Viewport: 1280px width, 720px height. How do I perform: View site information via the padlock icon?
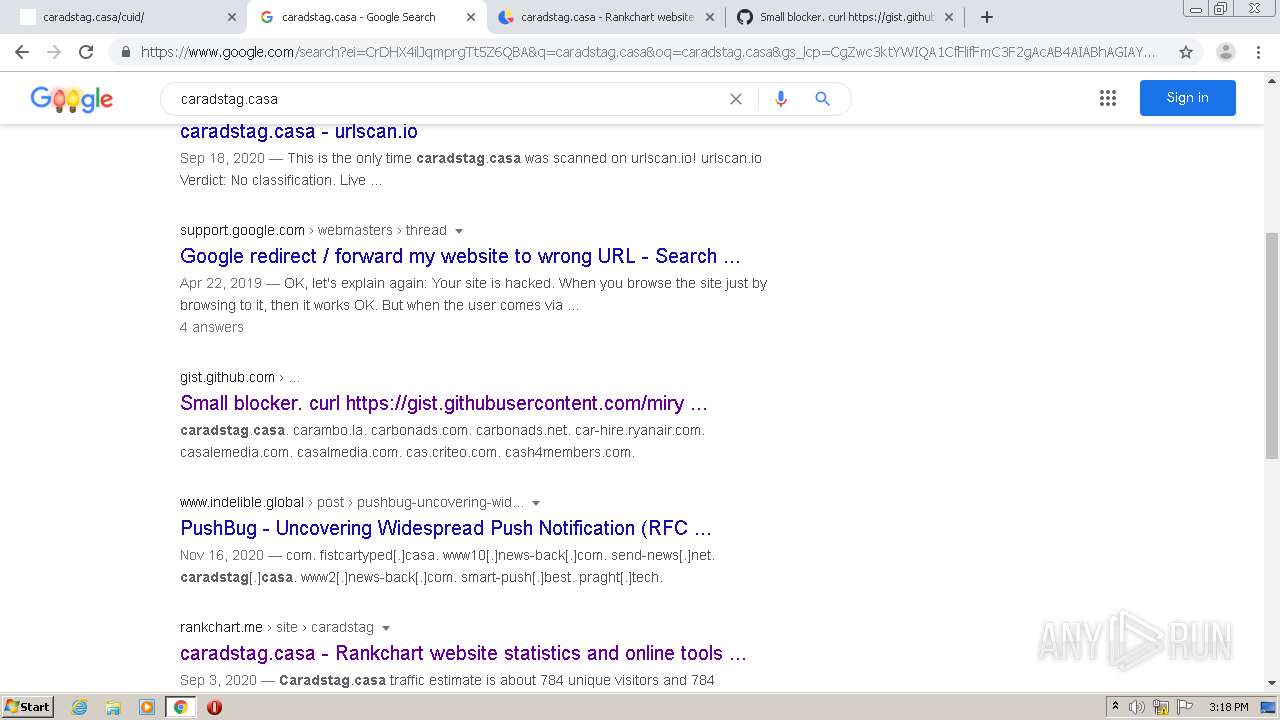pos(125,52)
